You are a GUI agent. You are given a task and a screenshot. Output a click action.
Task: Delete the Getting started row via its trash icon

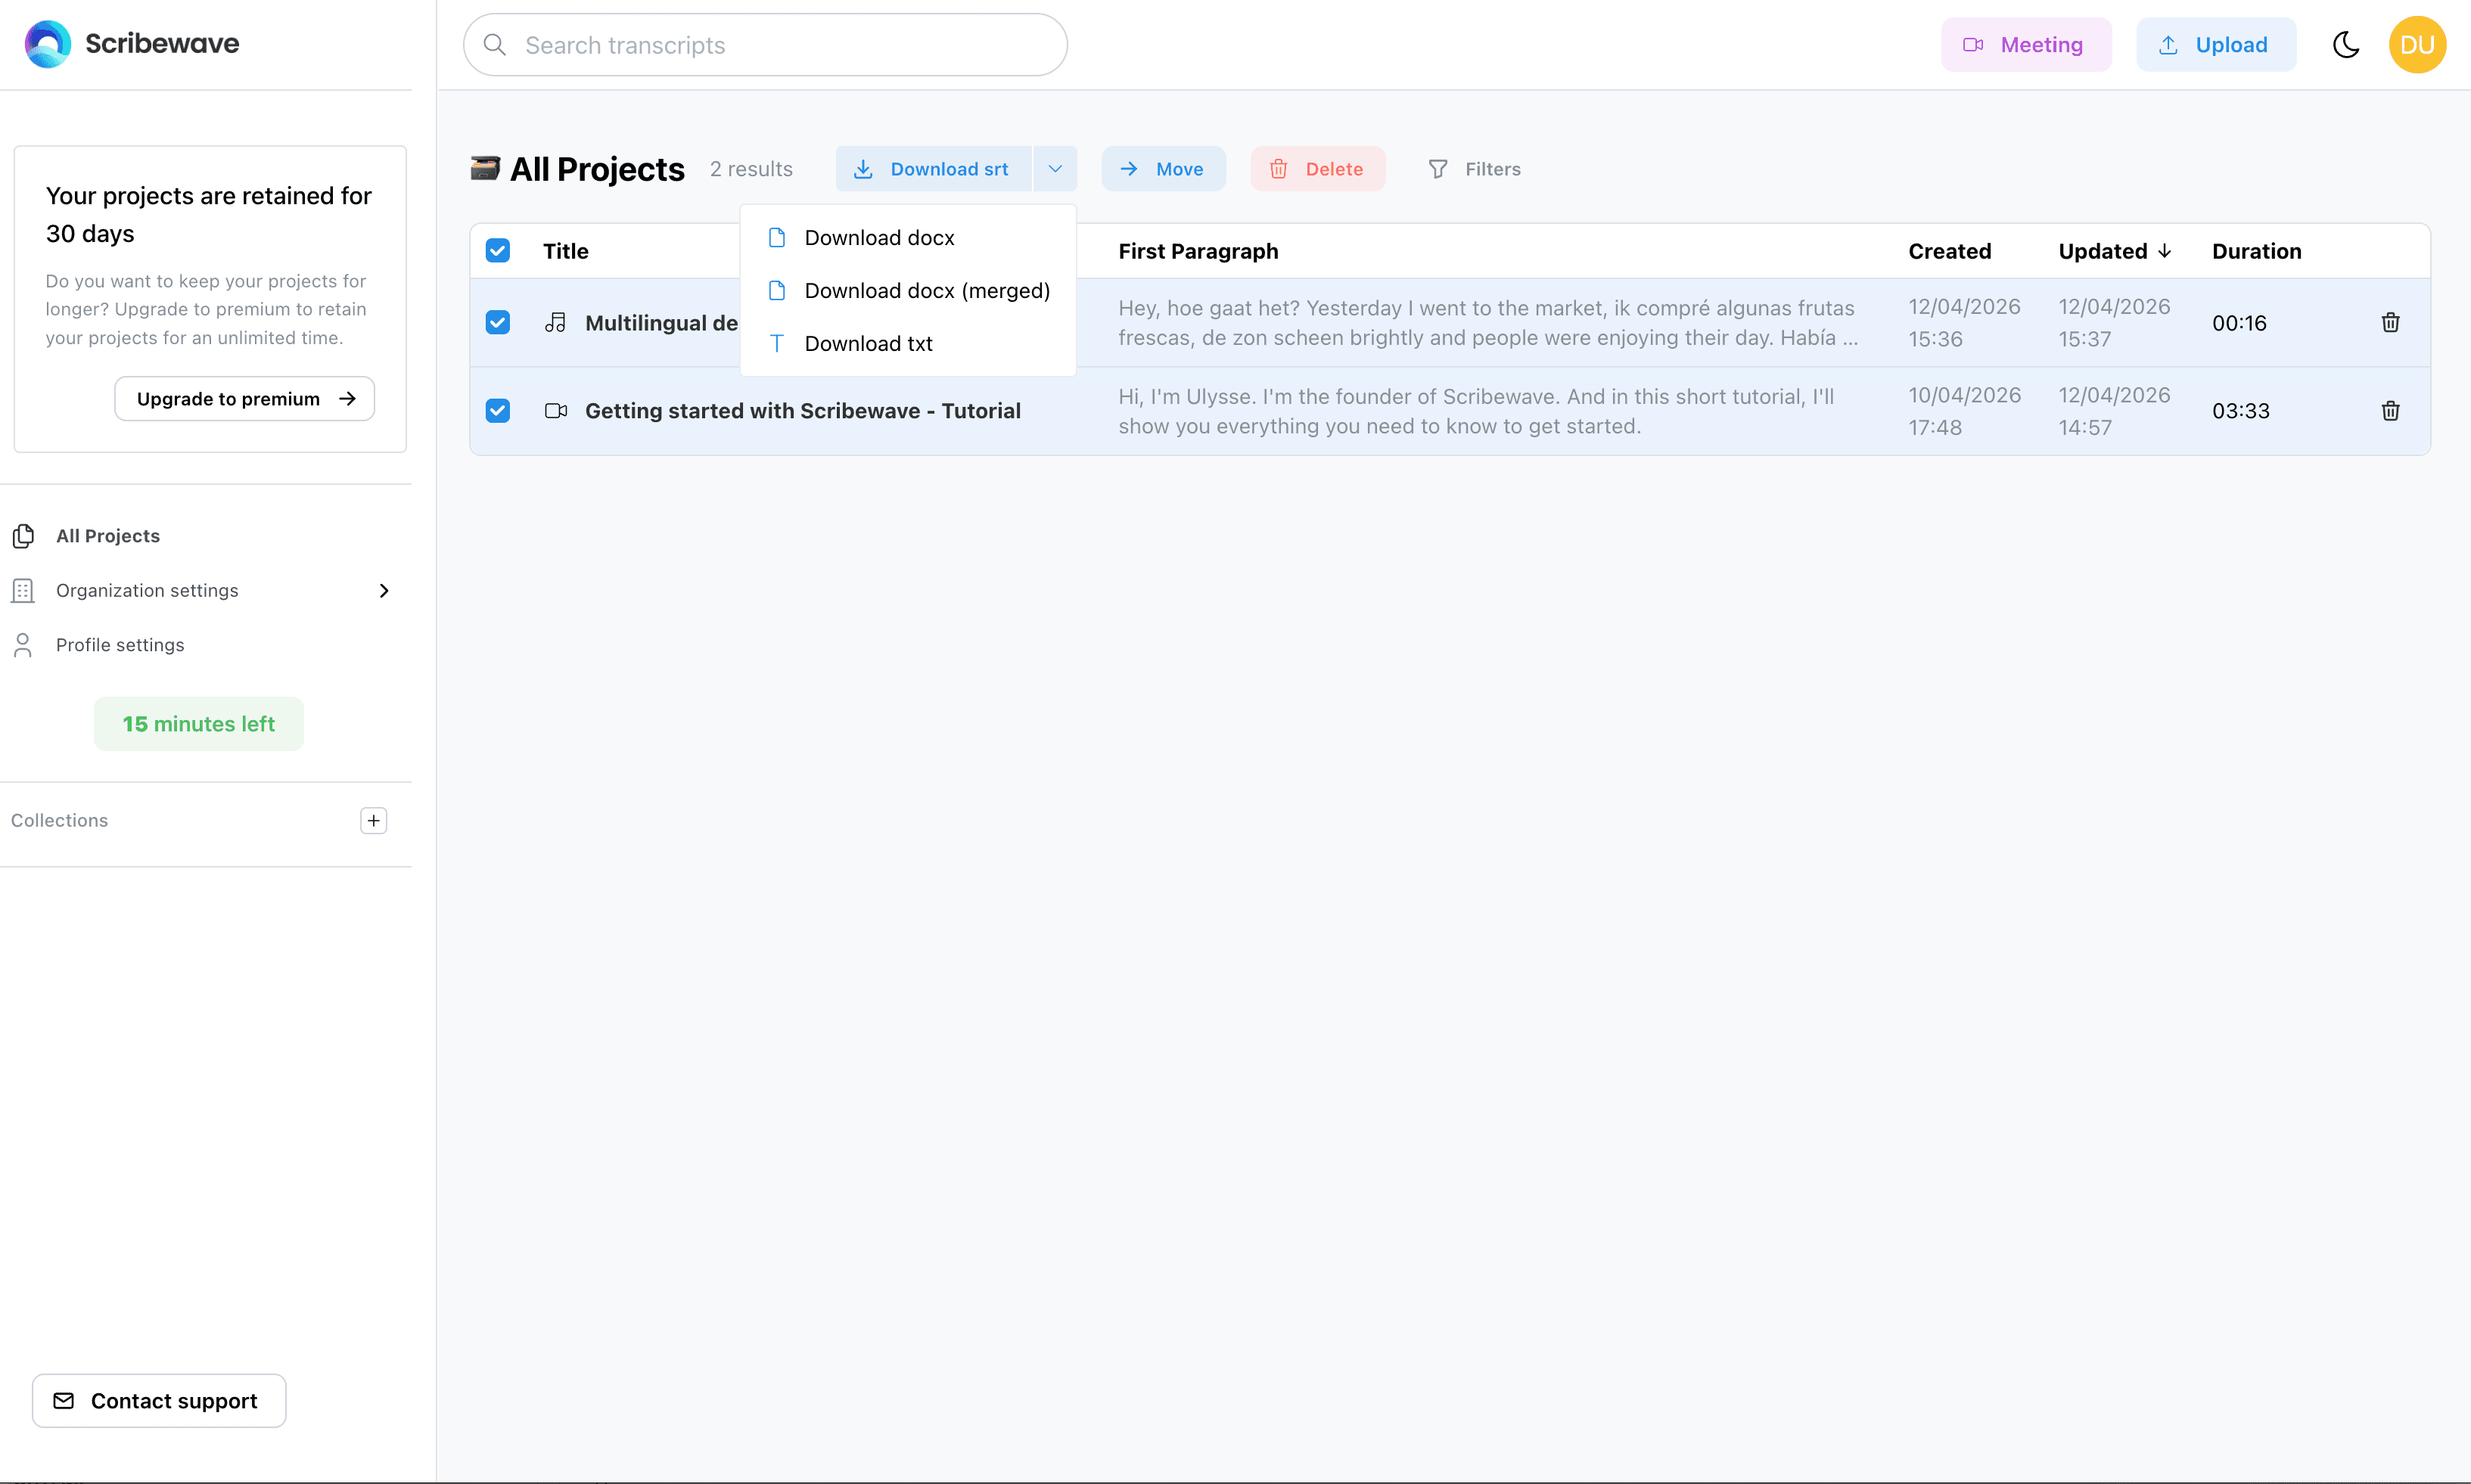coord(2390,410)
